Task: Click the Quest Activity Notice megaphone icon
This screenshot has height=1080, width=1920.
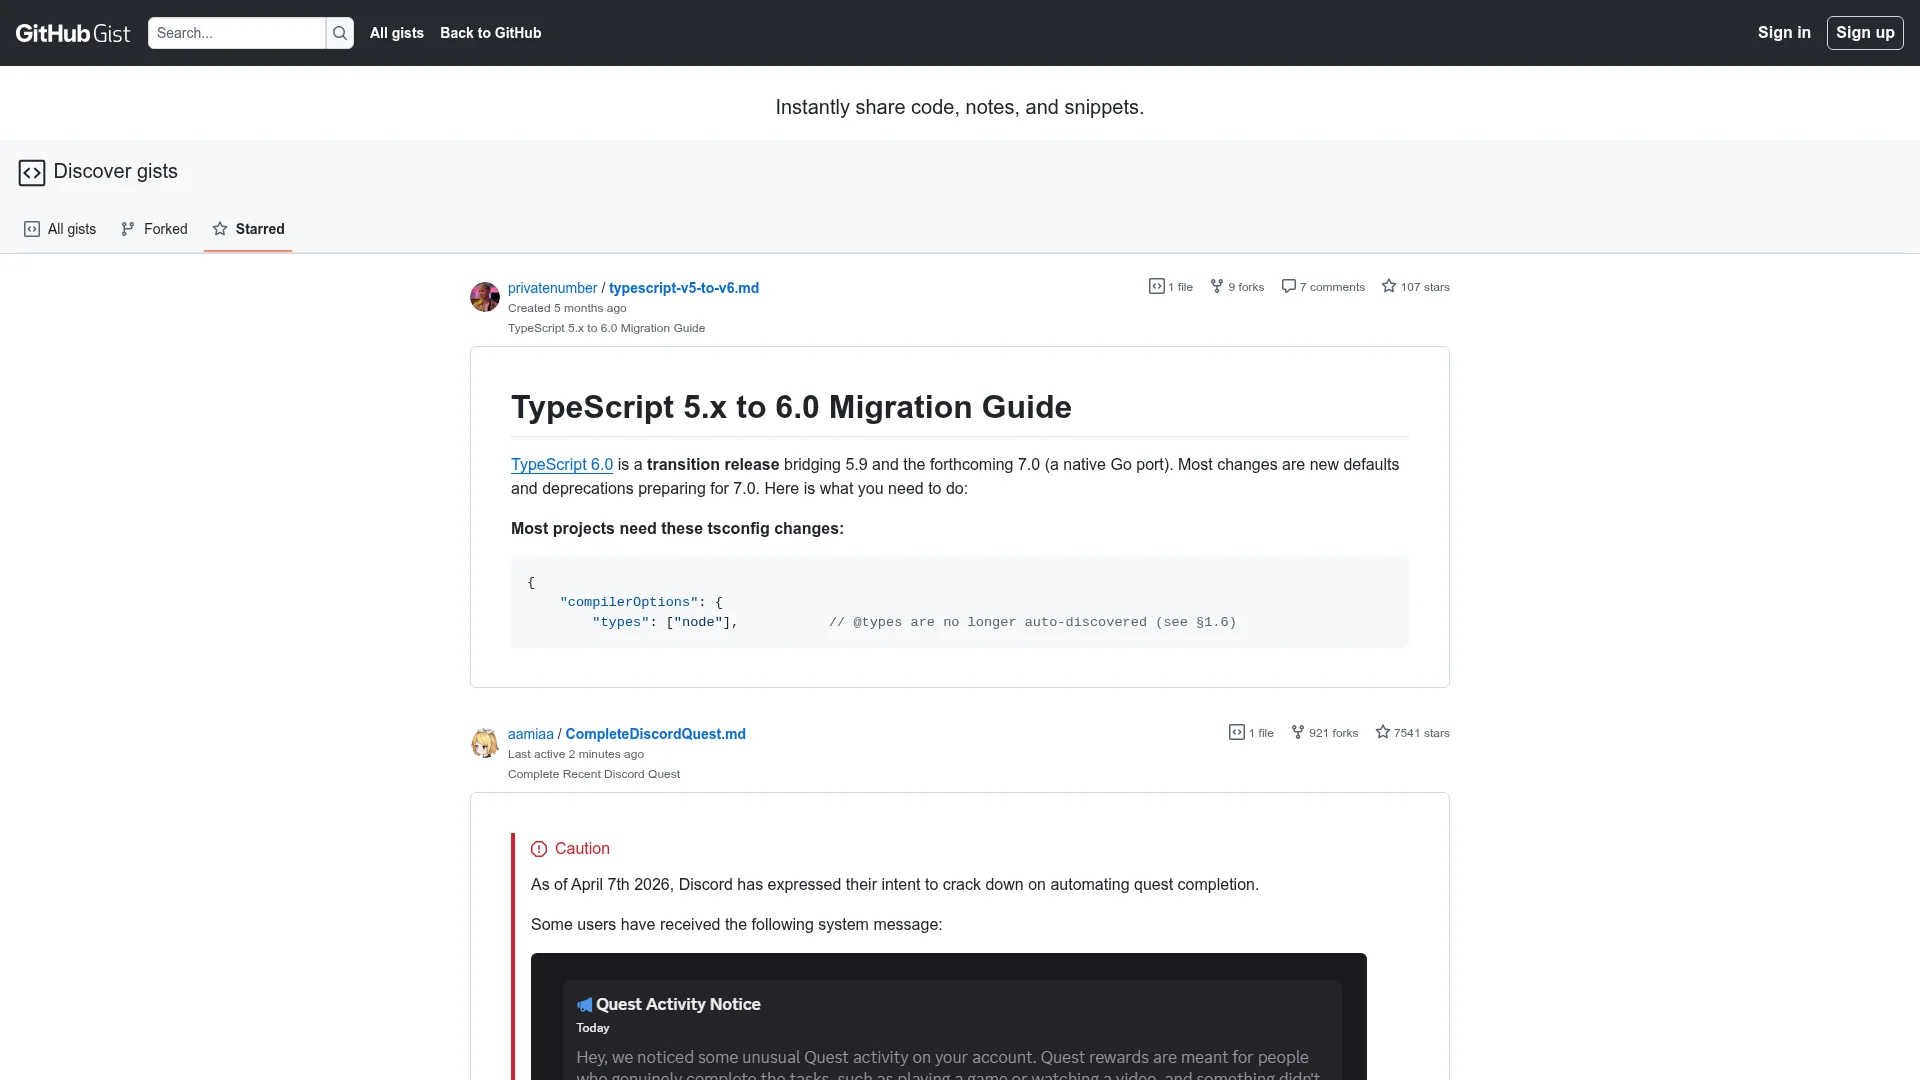Action: point(585,1005)
